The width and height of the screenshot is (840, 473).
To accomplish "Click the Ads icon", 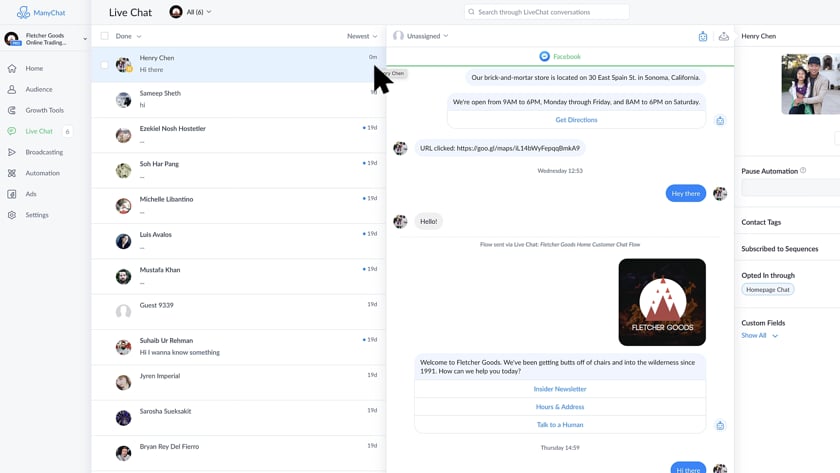I will 12,194.
